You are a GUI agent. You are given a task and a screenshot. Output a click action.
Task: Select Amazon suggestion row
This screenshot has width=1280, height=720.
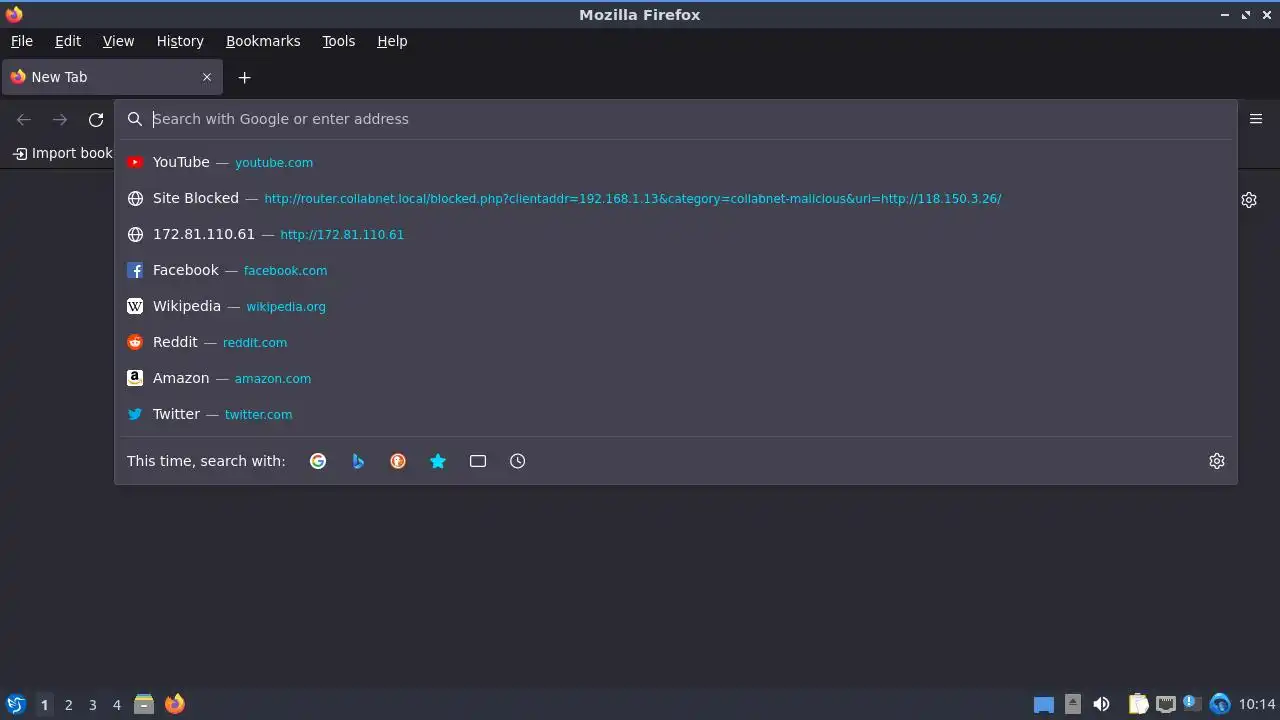(676, 378)
